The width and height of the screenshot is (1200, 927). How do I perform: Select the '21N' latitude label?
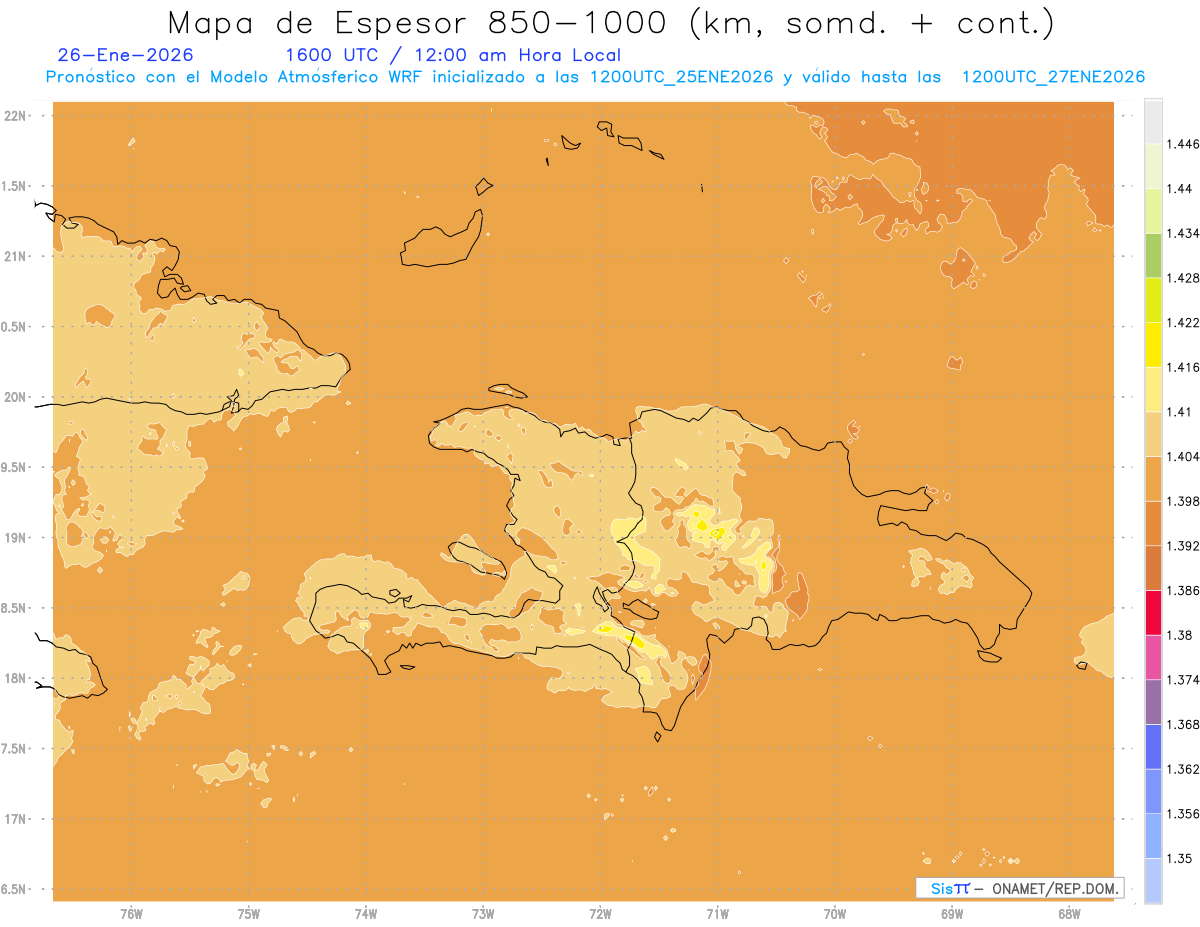coord(17,256)
